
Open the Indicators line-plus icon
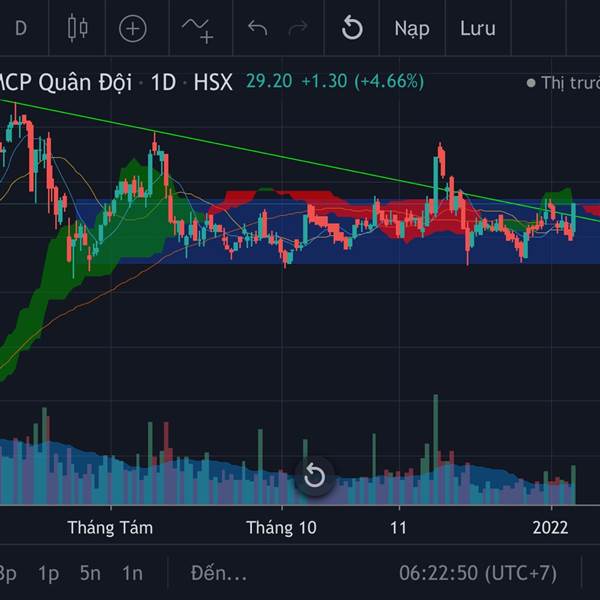(x=198, y=30)
